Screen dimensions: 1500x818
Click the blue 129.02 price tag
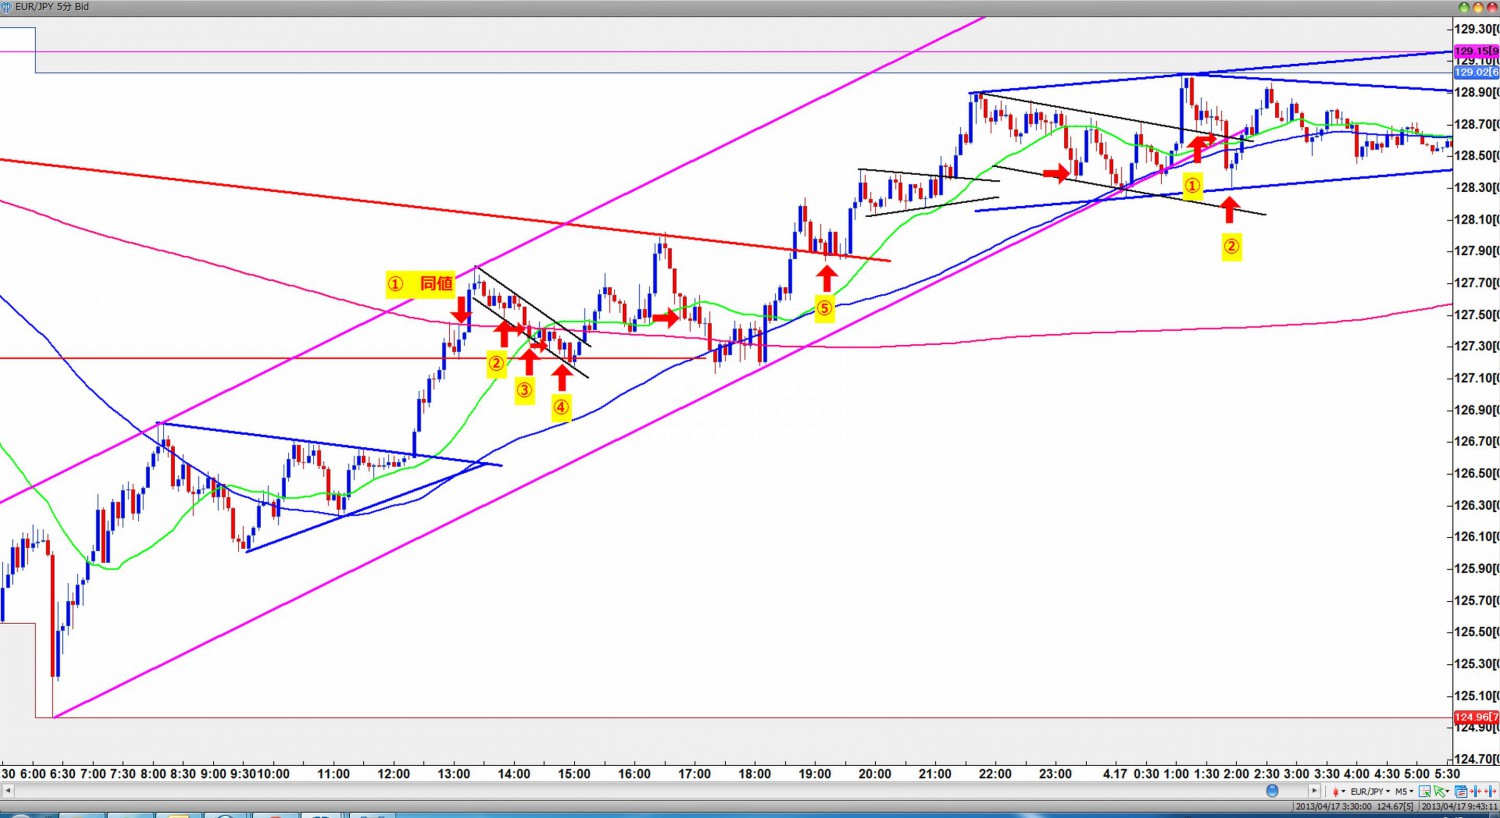pos(1476,72)
